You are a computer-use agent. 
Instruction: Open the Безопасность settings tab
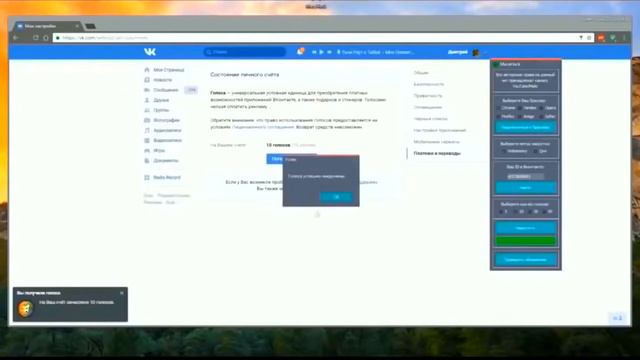click(x=429, y=84)
